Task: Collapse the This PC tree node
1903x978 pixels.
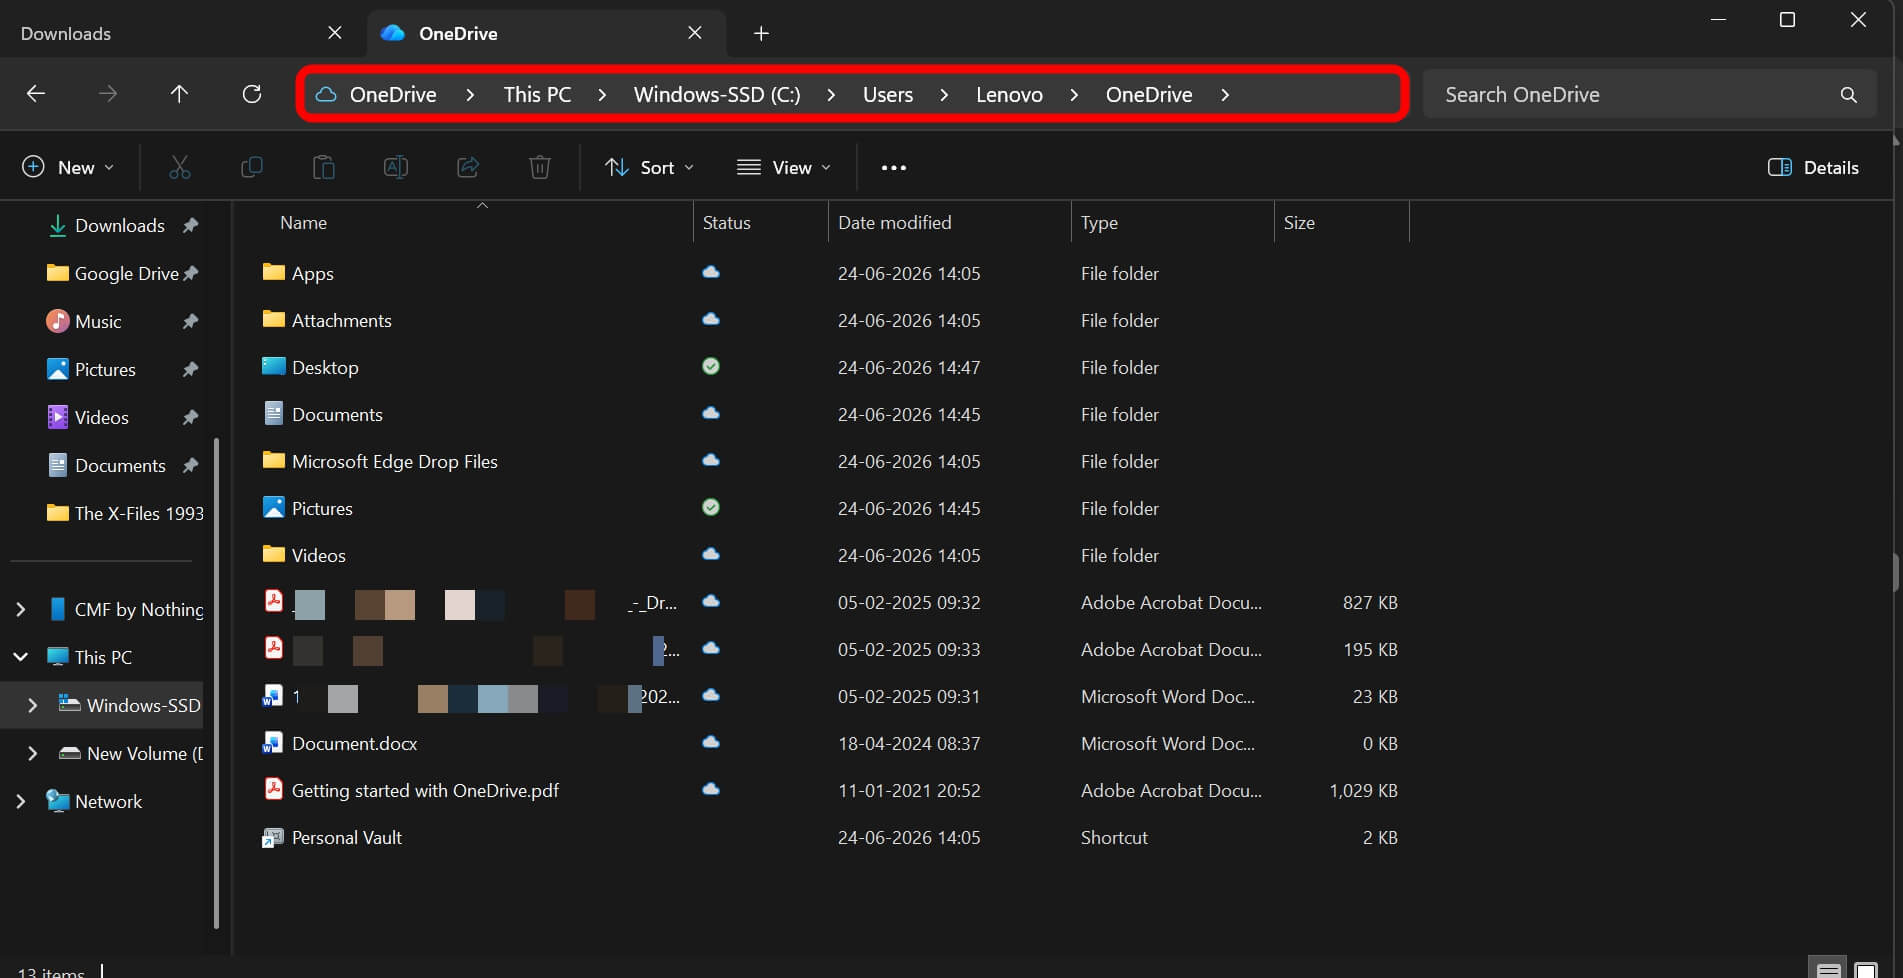Action: coord(21,657)
